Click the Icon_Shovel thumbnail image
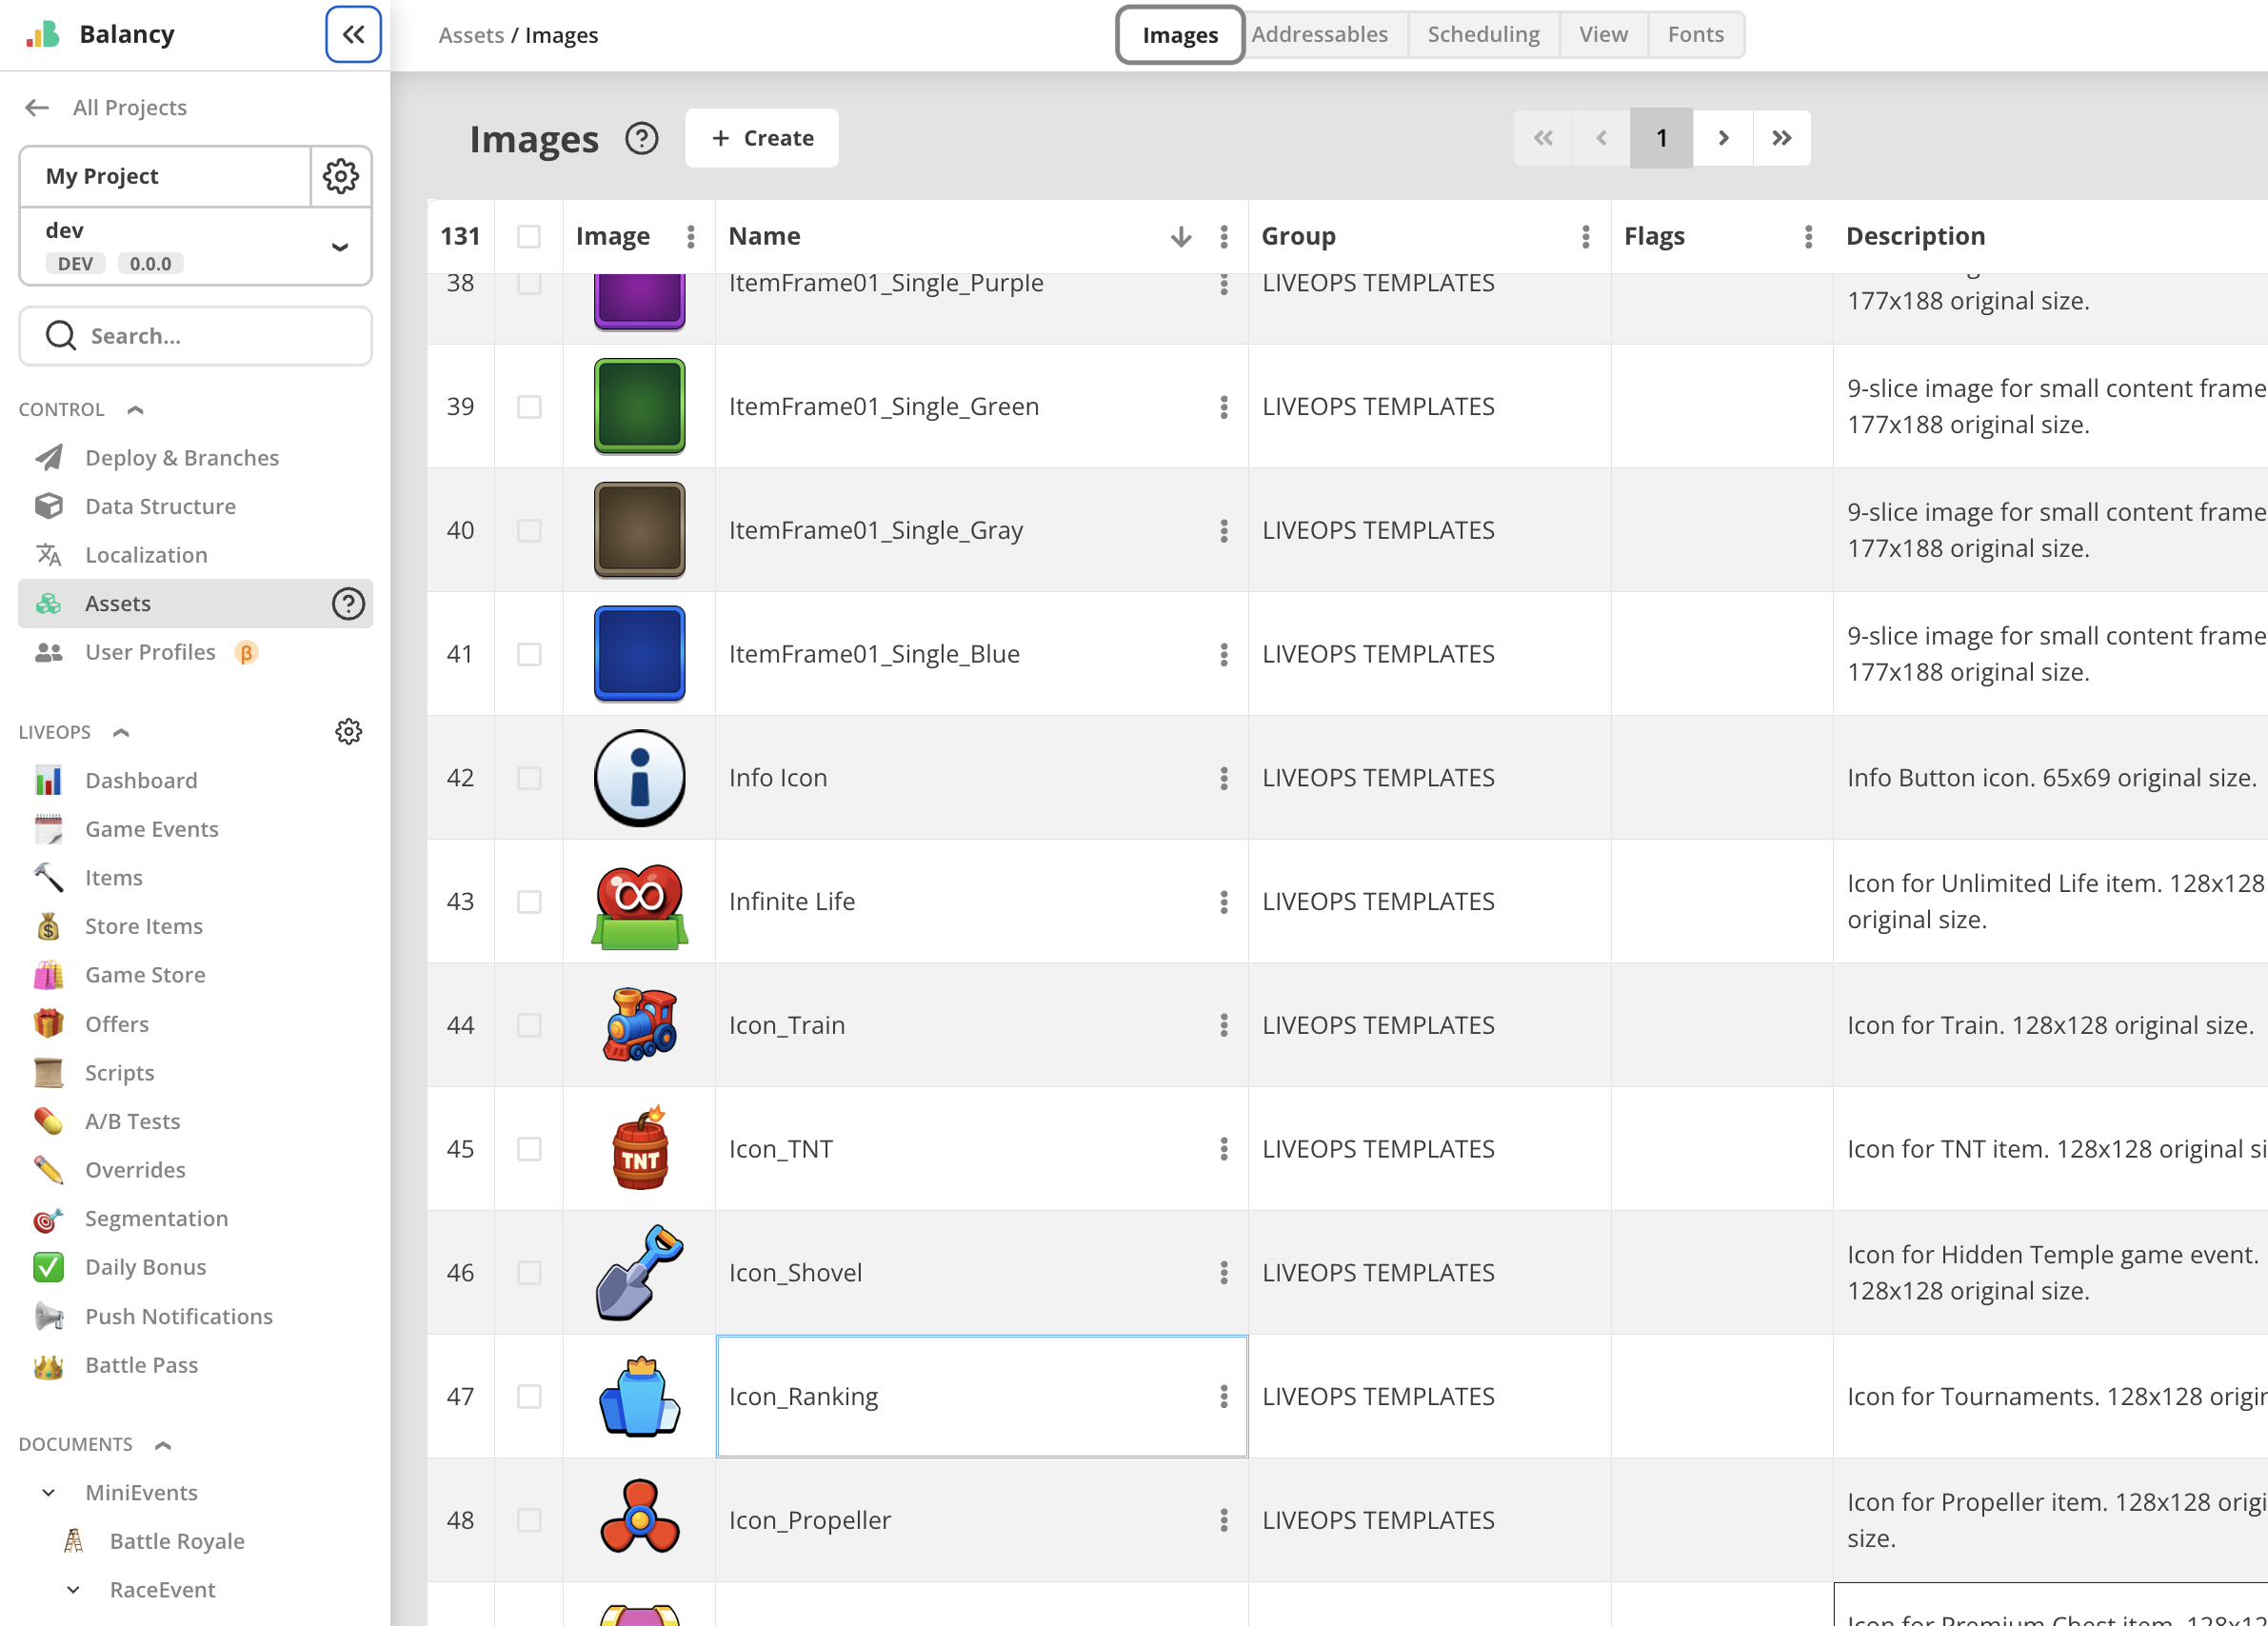Image resolution: width=2268 pixels, height=1626 pixels. tap(640, 1272)
